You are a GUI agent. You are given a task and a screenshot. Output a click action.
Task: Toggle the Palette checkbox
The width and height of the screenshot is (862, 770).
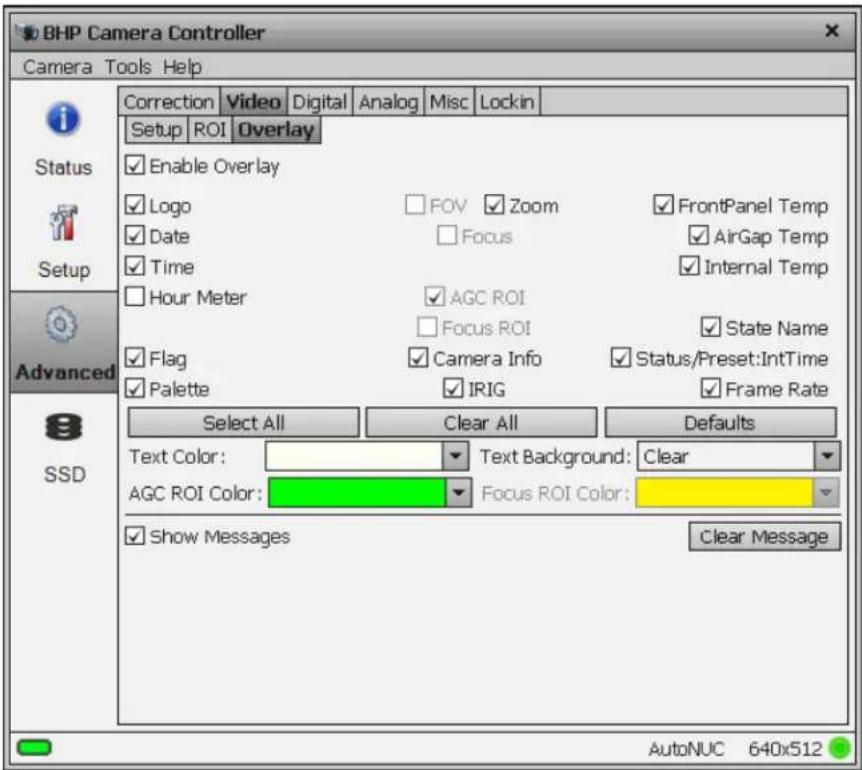tap(135, 388)
